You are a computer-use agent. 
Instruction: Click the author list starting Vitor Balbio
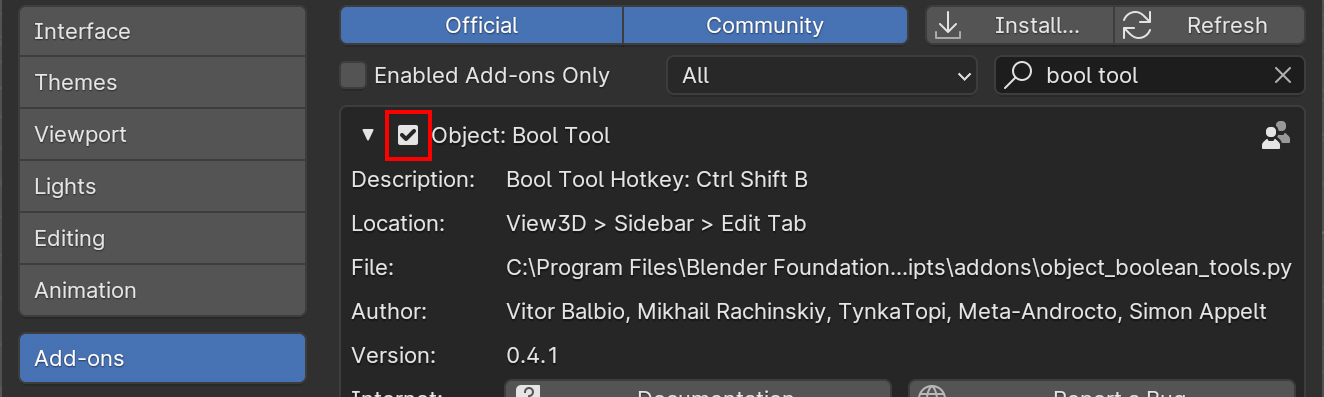[x=887, y=312]
